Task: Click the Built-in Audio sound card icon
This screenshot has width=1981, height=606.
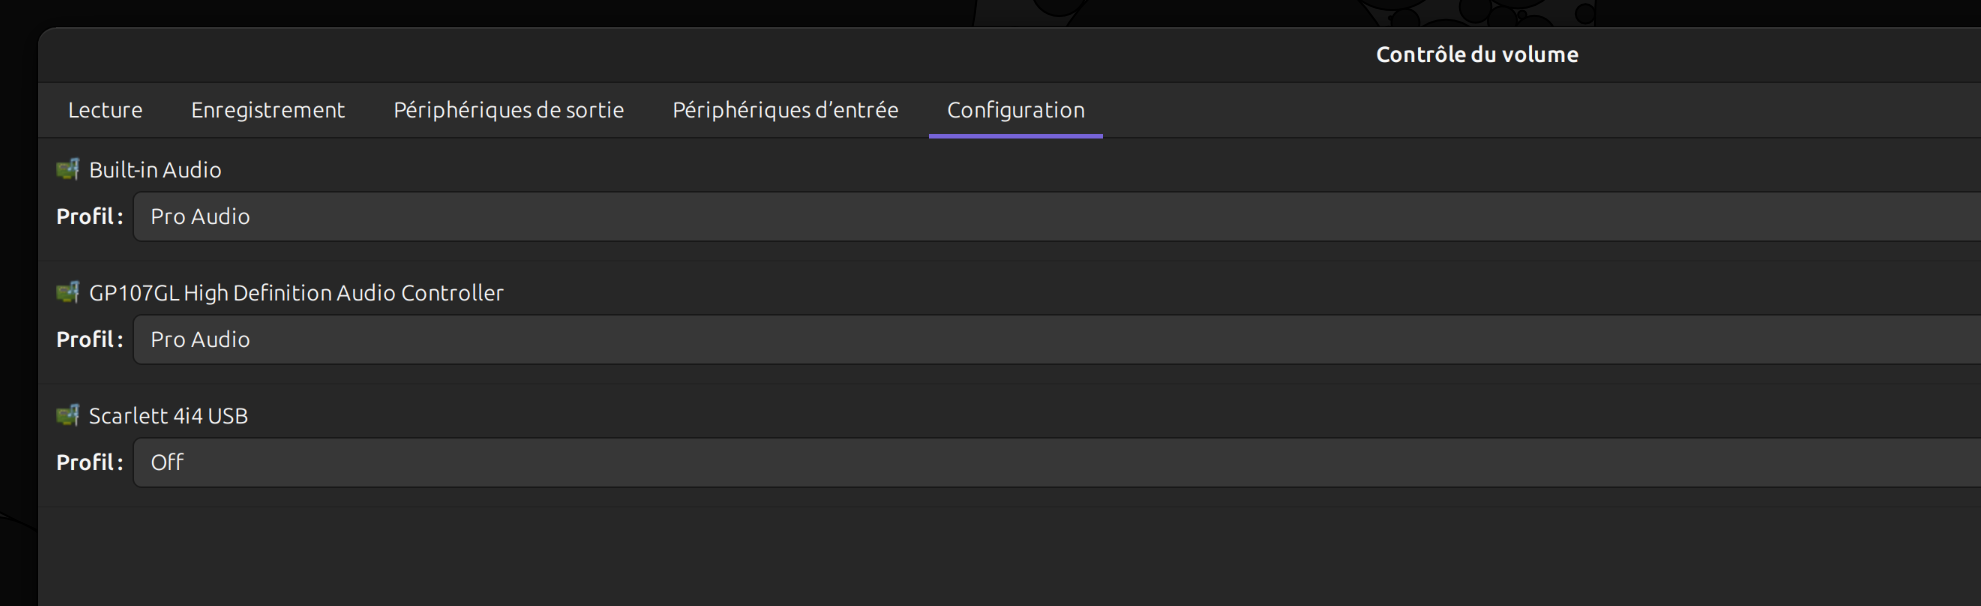Action: (x=68, y=170)
